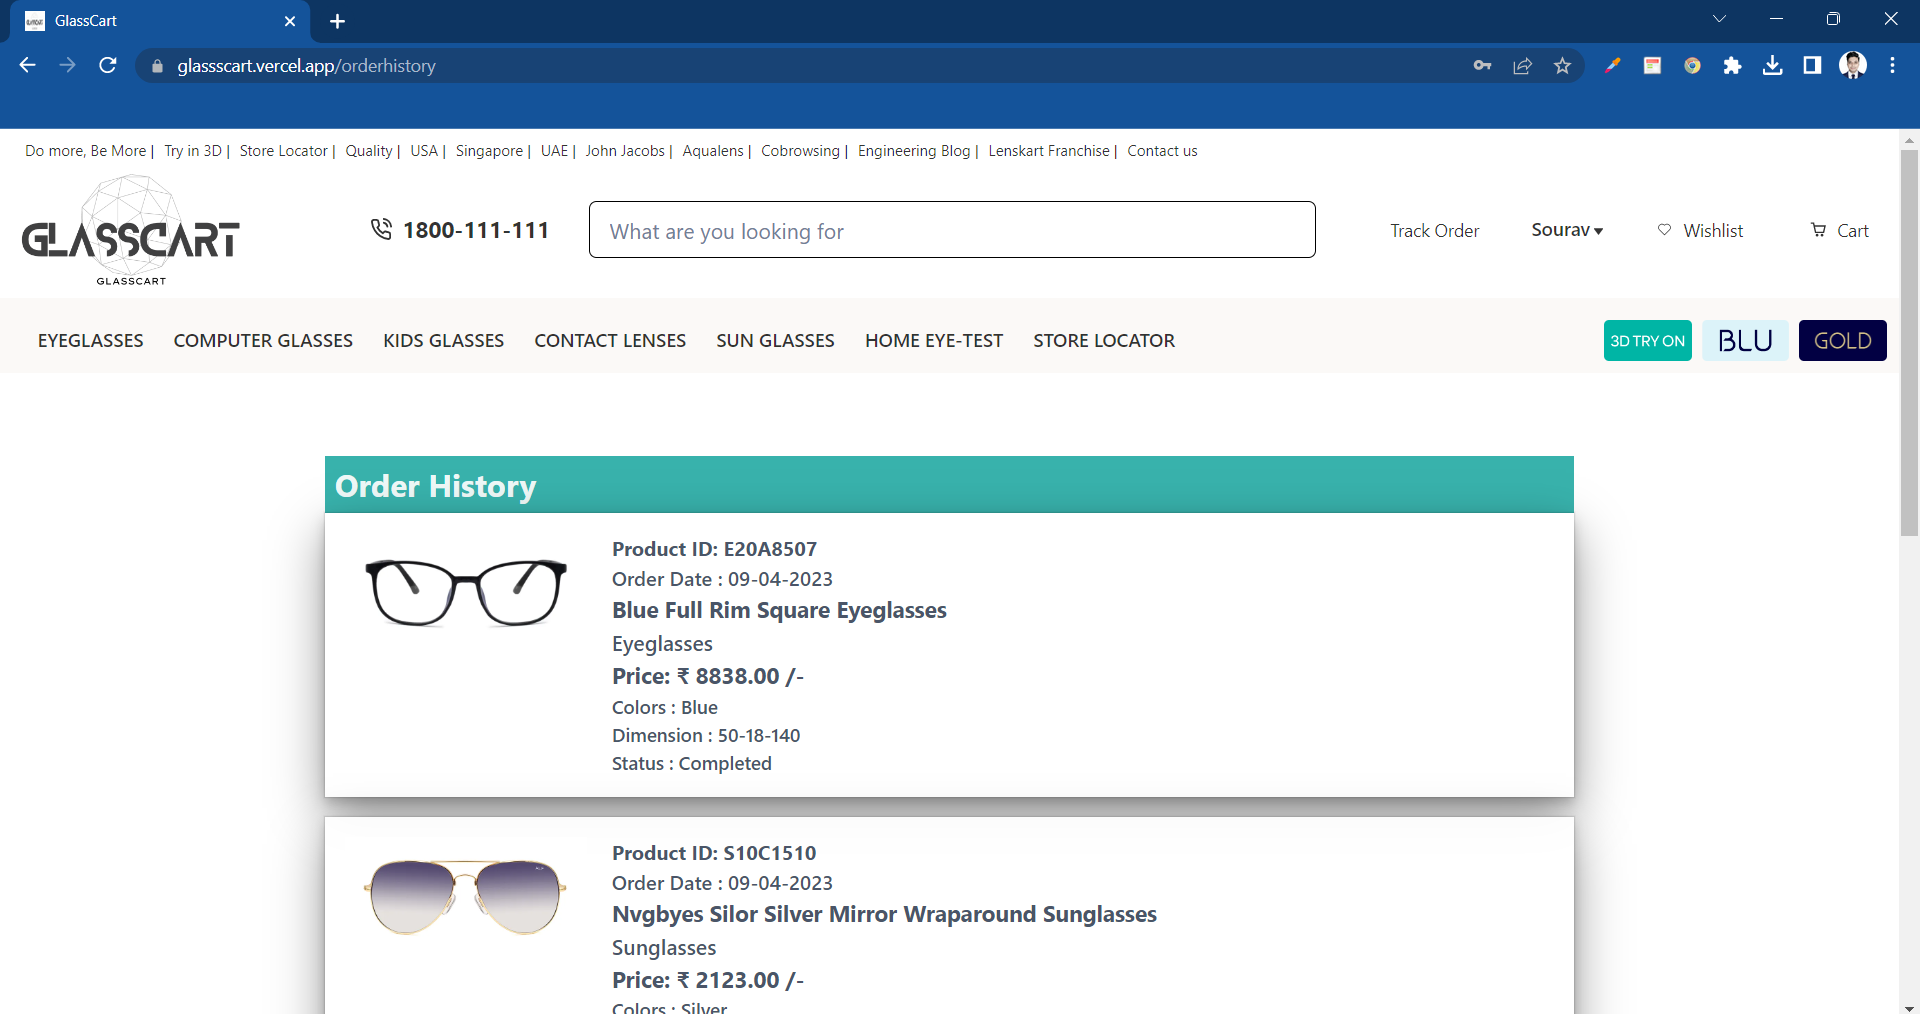Viewport: 1920px width, 1014px height.
Task: Click the BLU button
Action: [x=1745, y=341]
